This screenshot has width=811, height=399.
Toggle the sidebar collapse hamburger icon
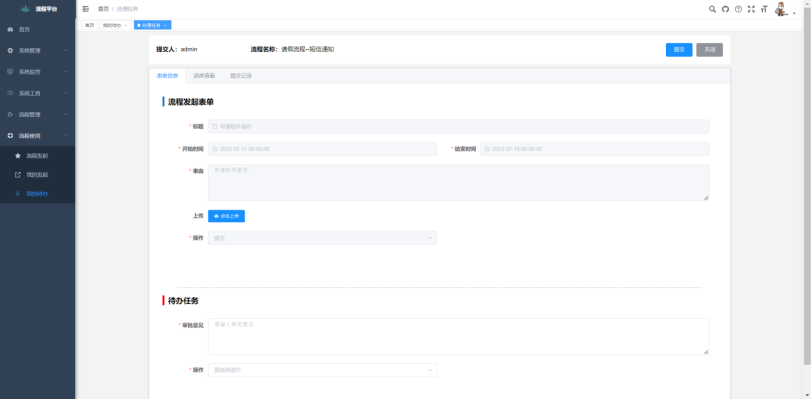click(x=86, y=9)
